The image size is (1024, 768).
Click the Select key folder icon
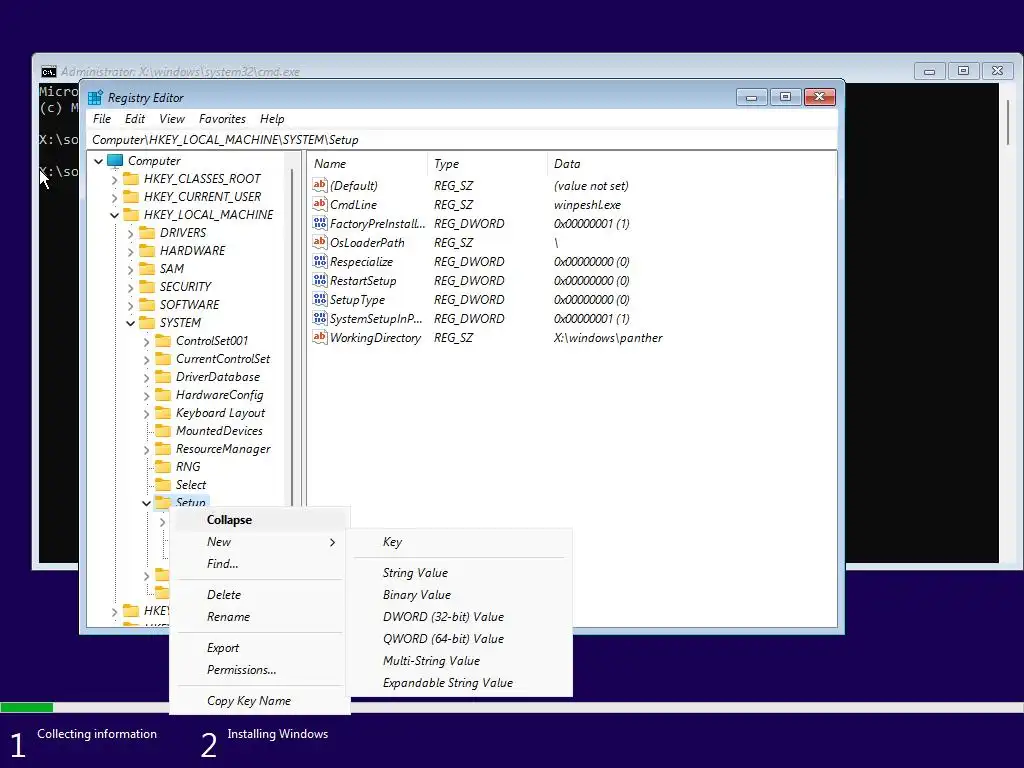pos(163,485)
